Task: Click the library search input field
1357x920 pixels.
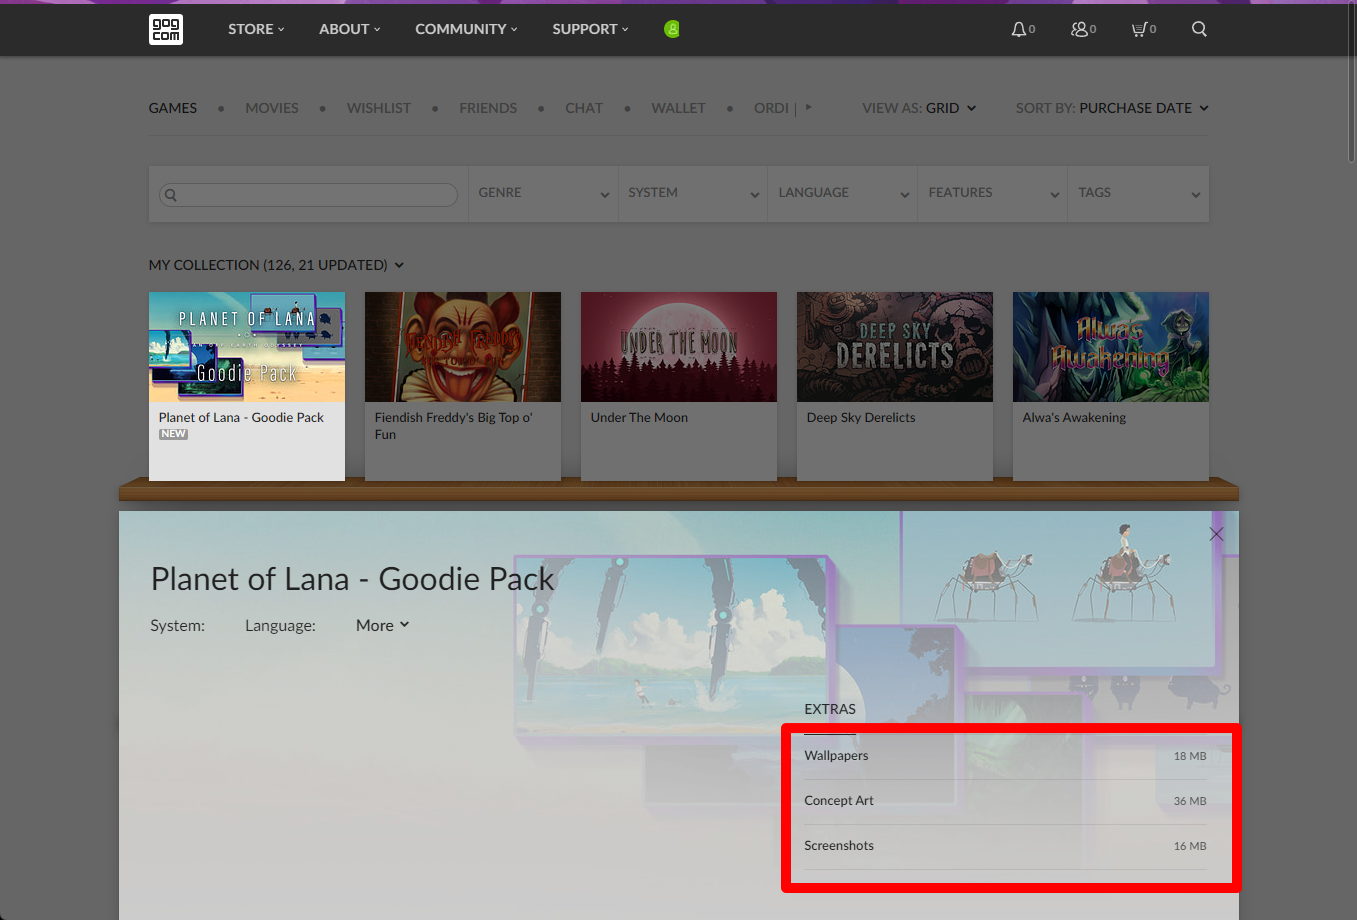Action: click(308, 194)
